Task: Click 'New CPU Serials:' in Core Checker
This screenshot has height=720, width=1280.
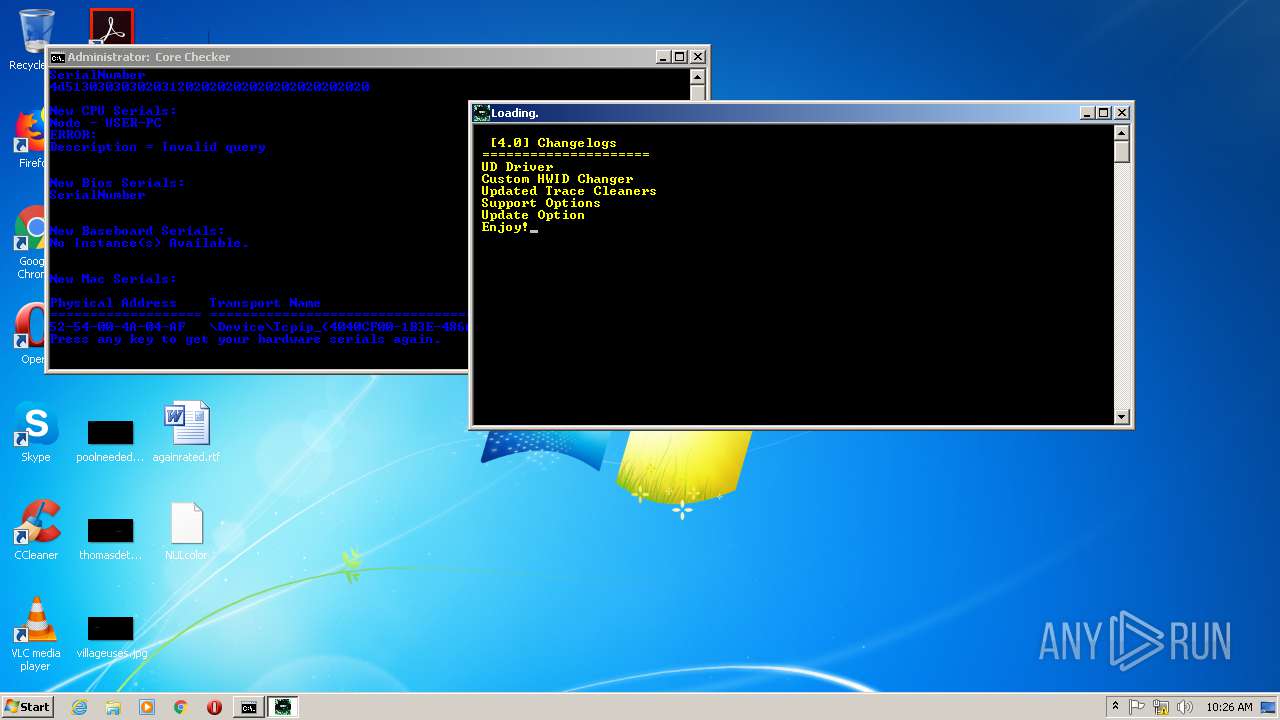Action: point(113,111)
